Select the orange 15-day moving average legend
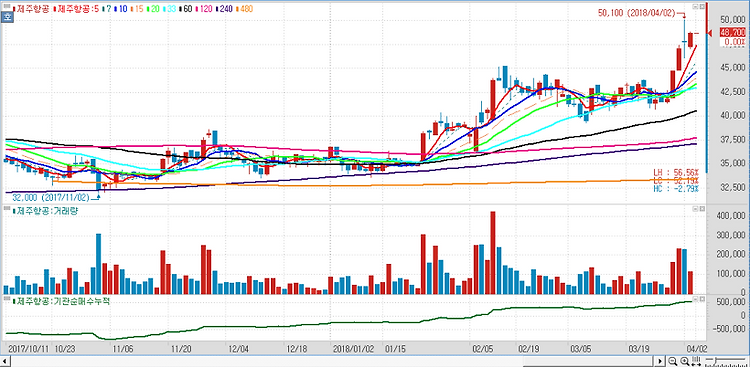Screen dimensions: 750x367 click(137, 9)
